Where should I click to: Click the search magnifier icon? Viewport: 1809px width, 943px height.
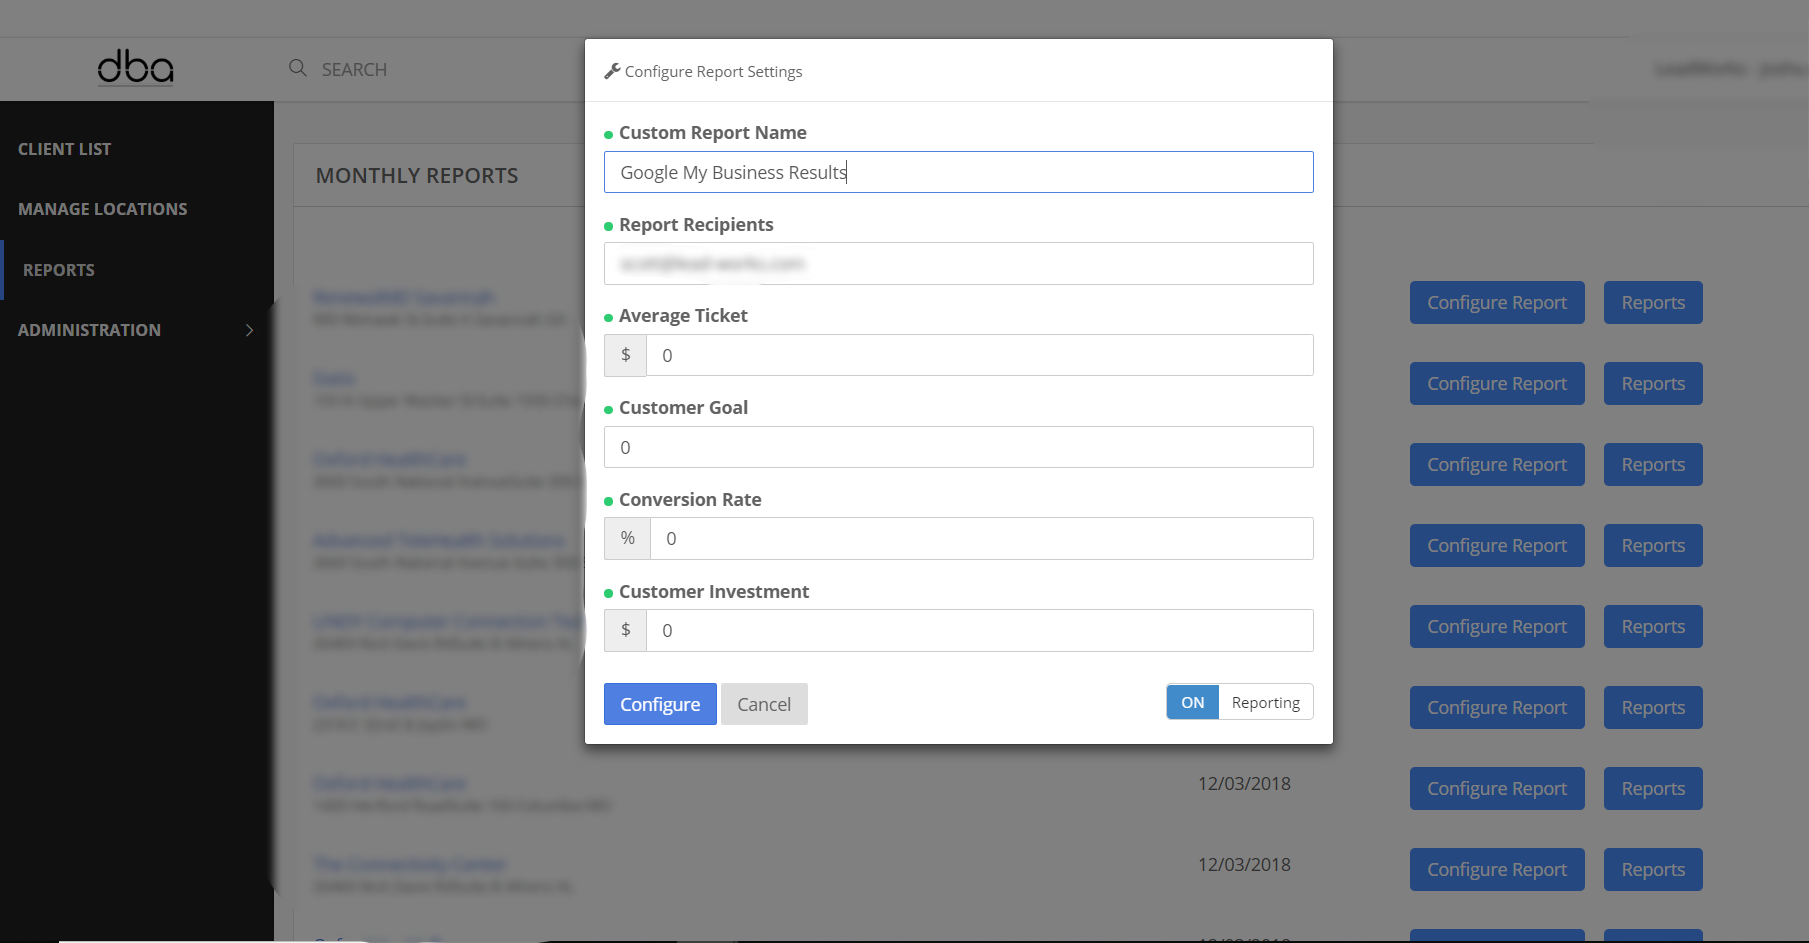(x=297, y=68)
